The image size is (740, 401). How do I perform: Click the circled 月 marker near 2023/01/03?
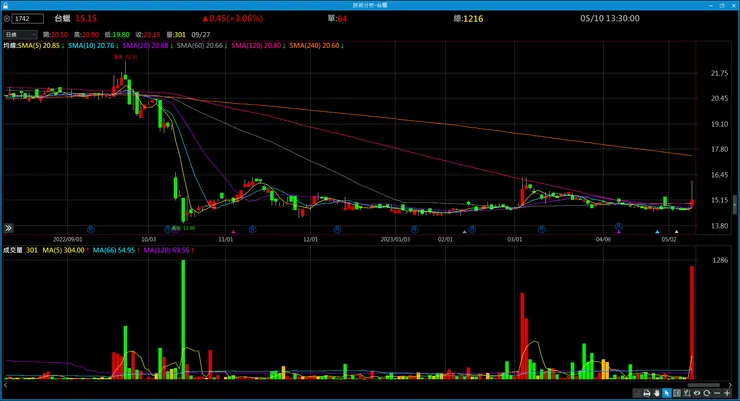[x=414, y=229]
